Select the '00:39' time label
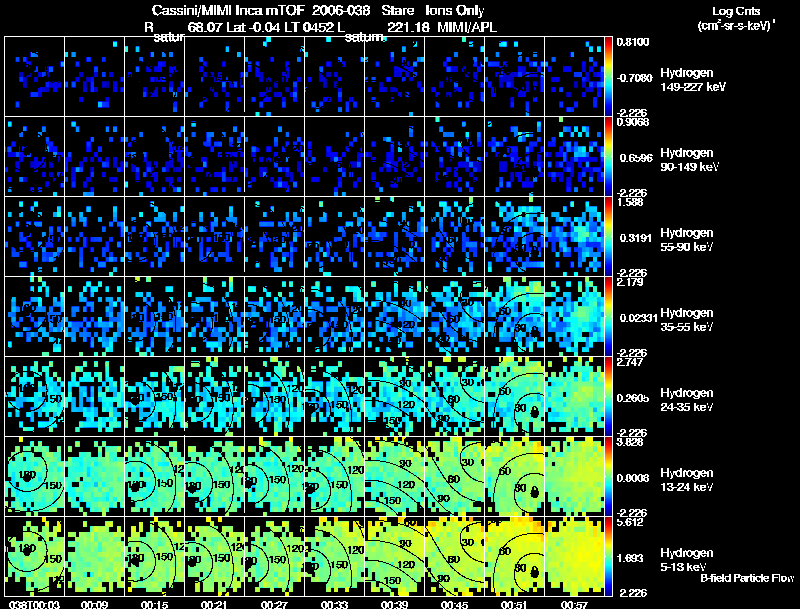 [x=394, y=604]
